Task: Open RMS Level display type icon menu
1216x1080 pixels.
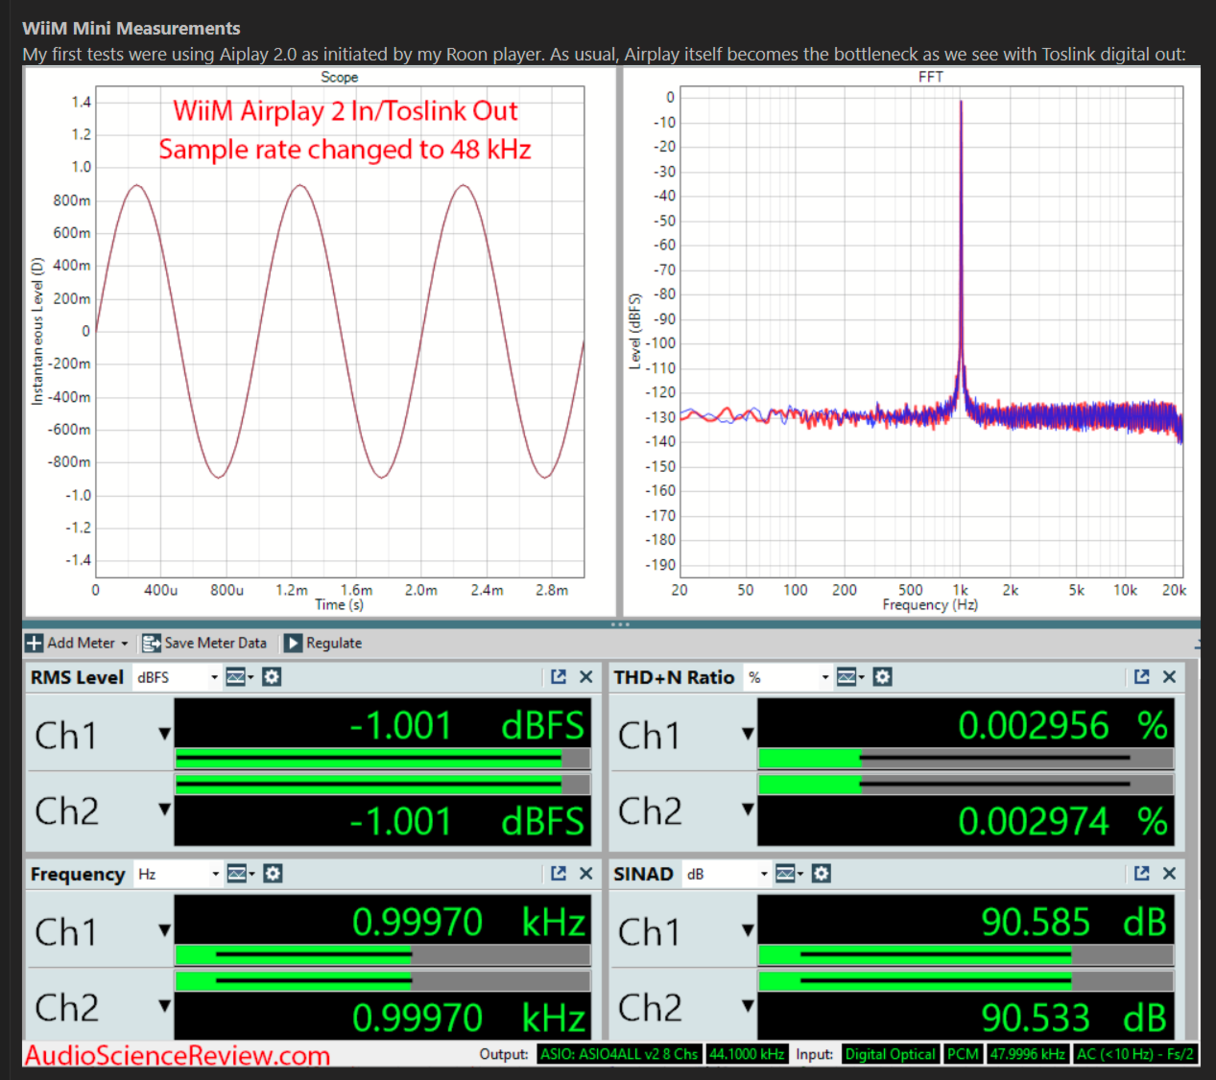Action: click(x=238, y=677)
